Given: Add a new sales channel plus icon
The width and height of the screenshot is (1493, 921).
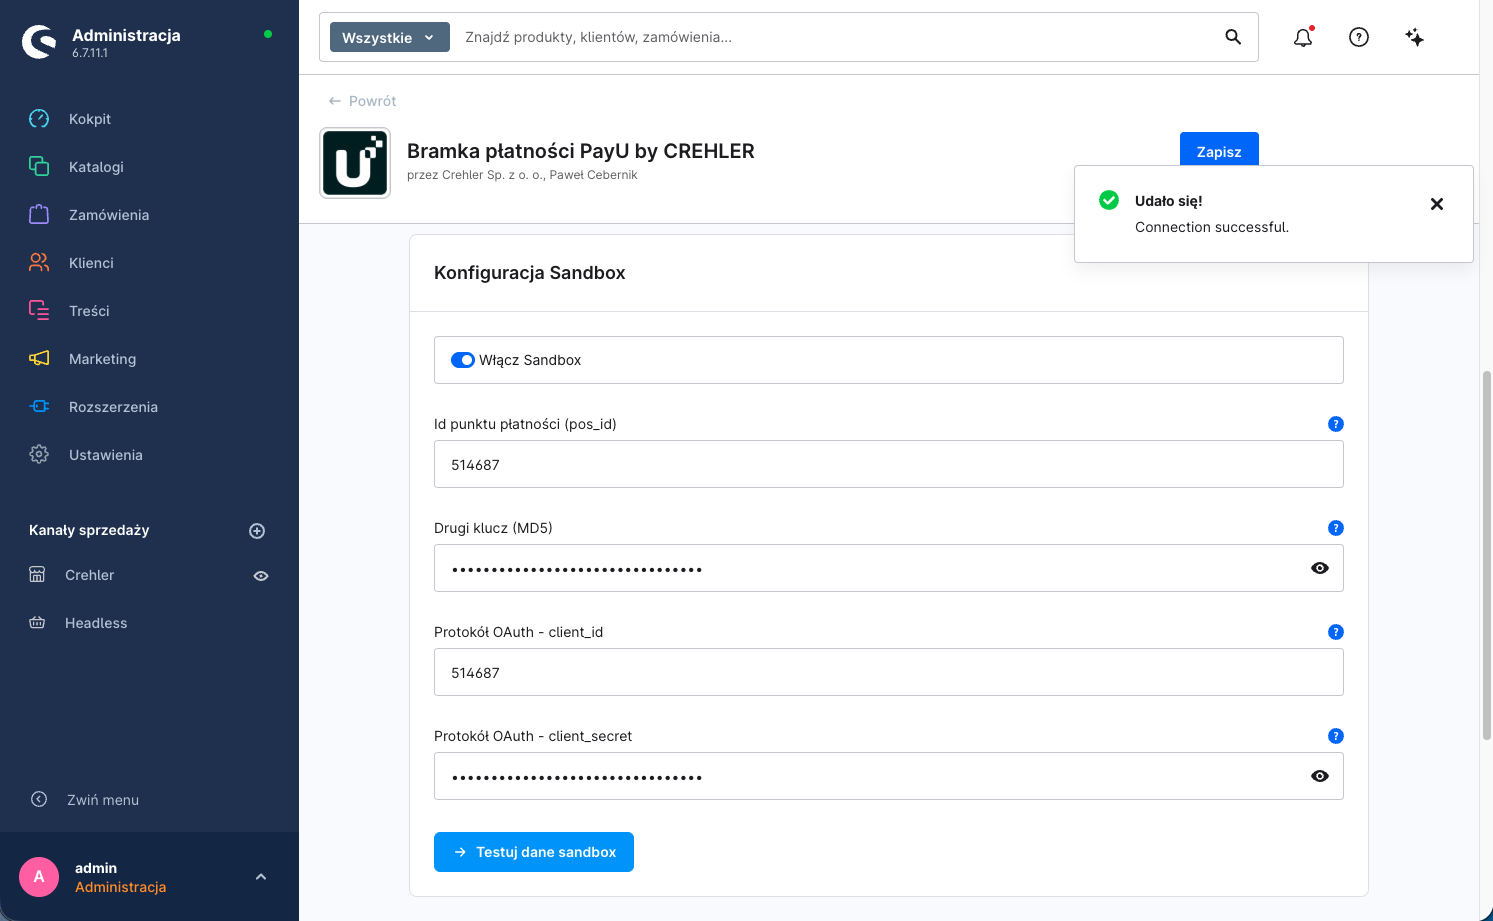Looking at the screenshot, I should 257,531.
